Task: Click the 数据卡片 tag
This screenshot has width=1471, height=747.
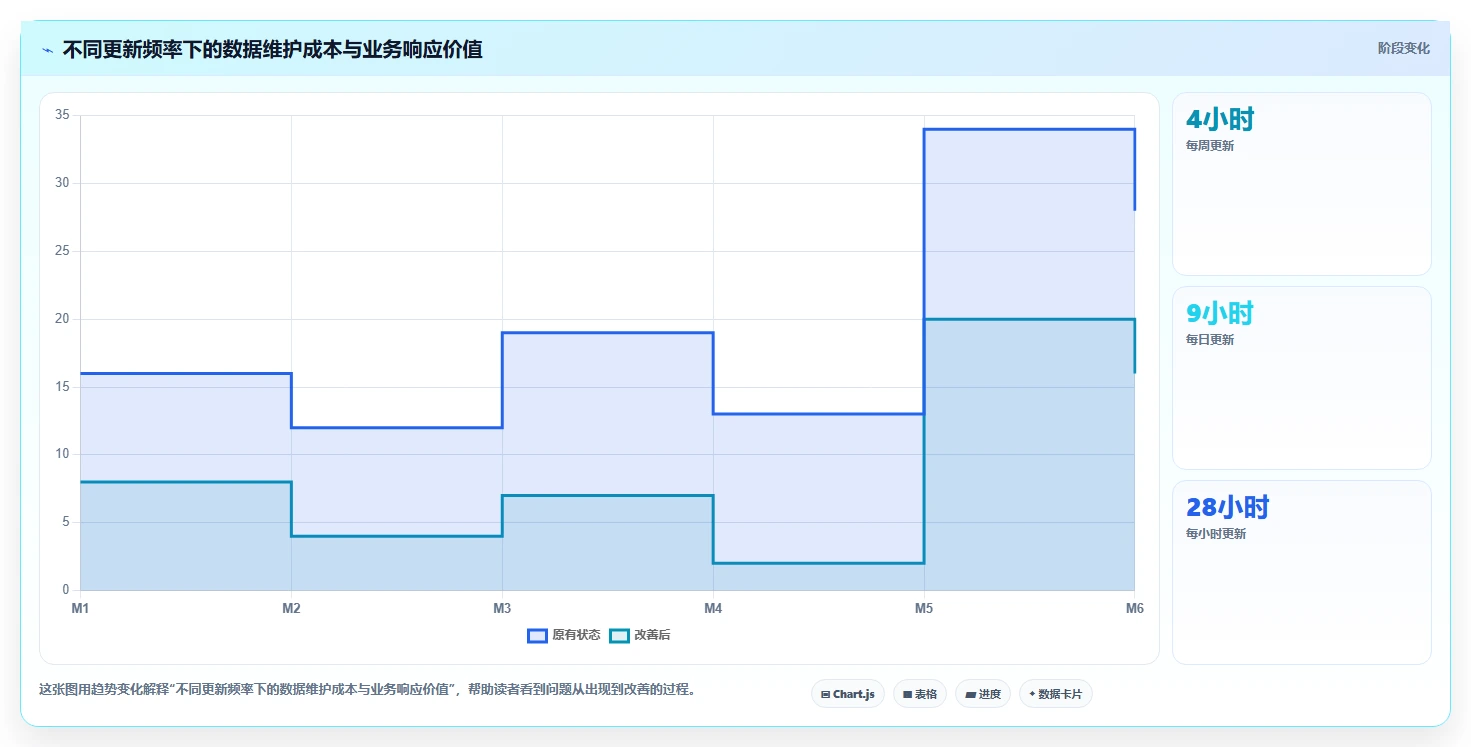Action: [1056, 694]
